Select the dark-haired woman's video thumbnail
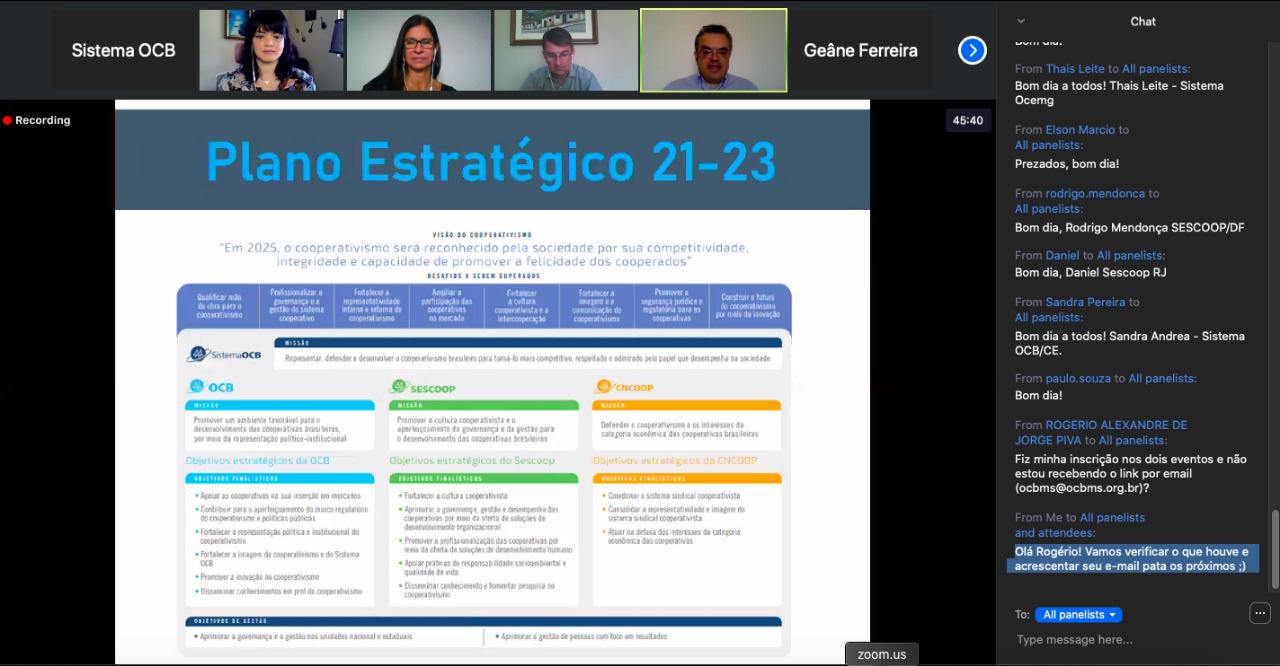 (x=271, y=50)
